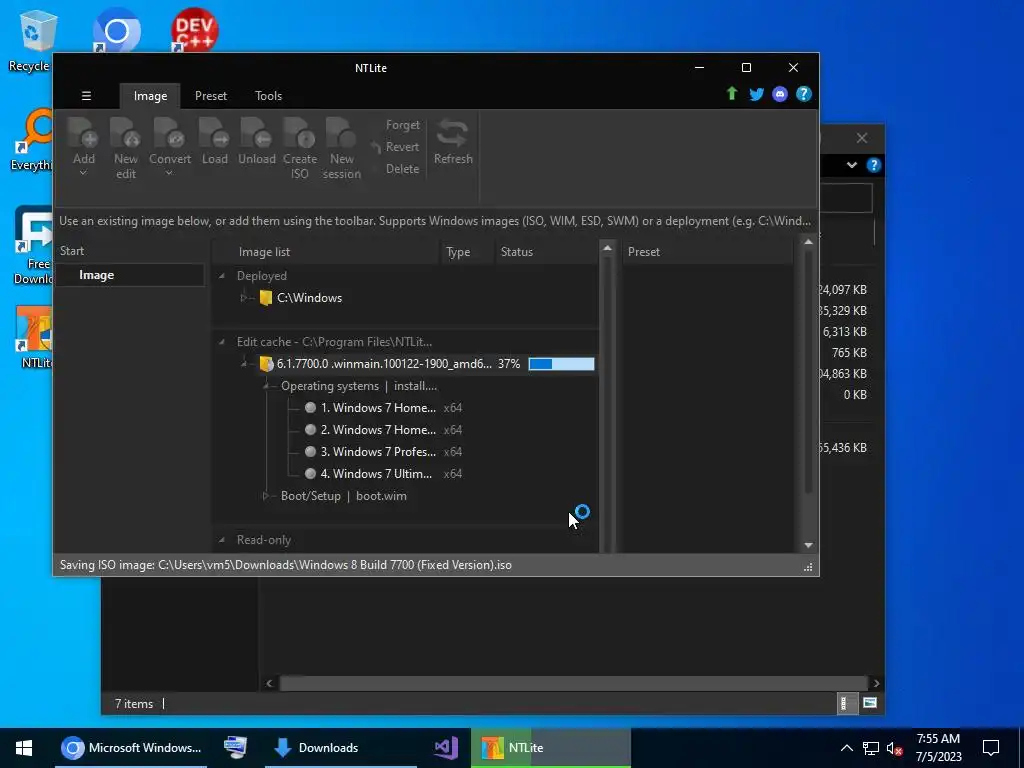Show hidden tray icons chevron
The image size is (1024, 768).
pos(846,748)
